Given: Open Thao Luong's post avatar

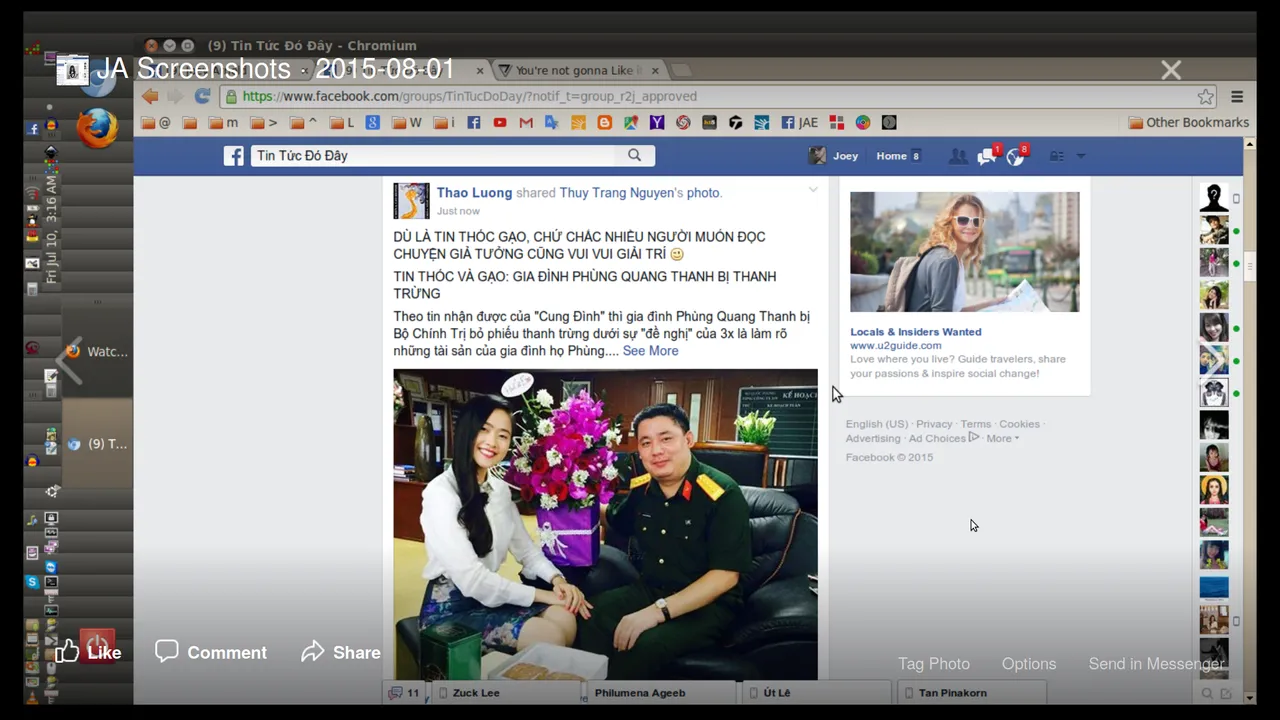Looking at the screenshot, I should click(x=411, y=200).
